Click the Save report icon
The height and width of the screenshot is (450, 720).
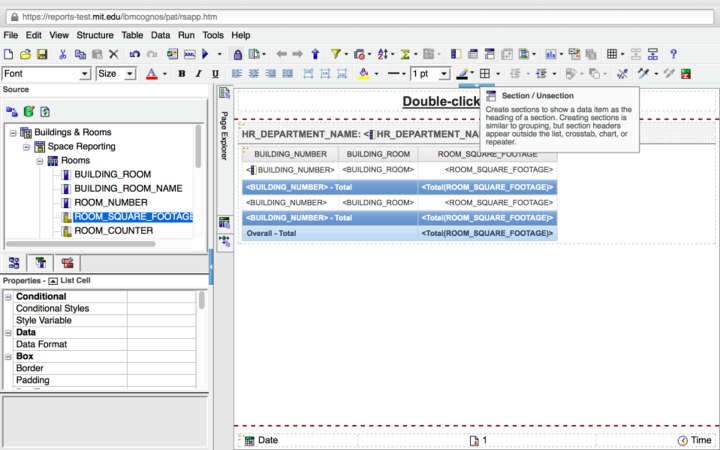point(42,54)
